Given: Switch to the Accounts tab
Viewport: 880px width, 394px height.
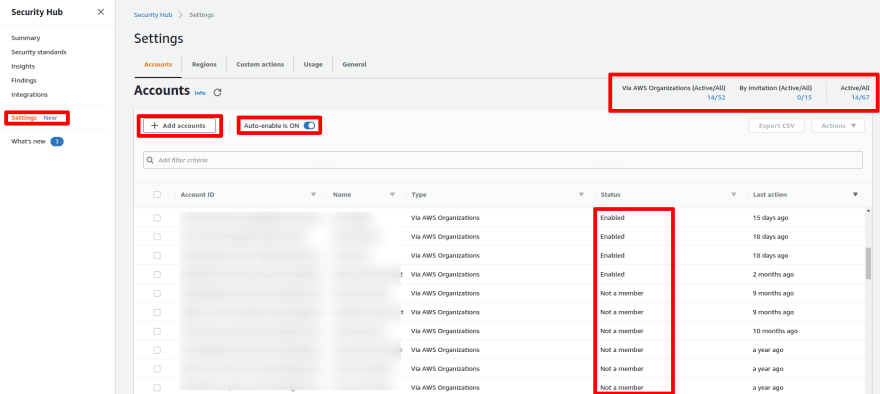Looking at the screenshot, I should 158,65.
